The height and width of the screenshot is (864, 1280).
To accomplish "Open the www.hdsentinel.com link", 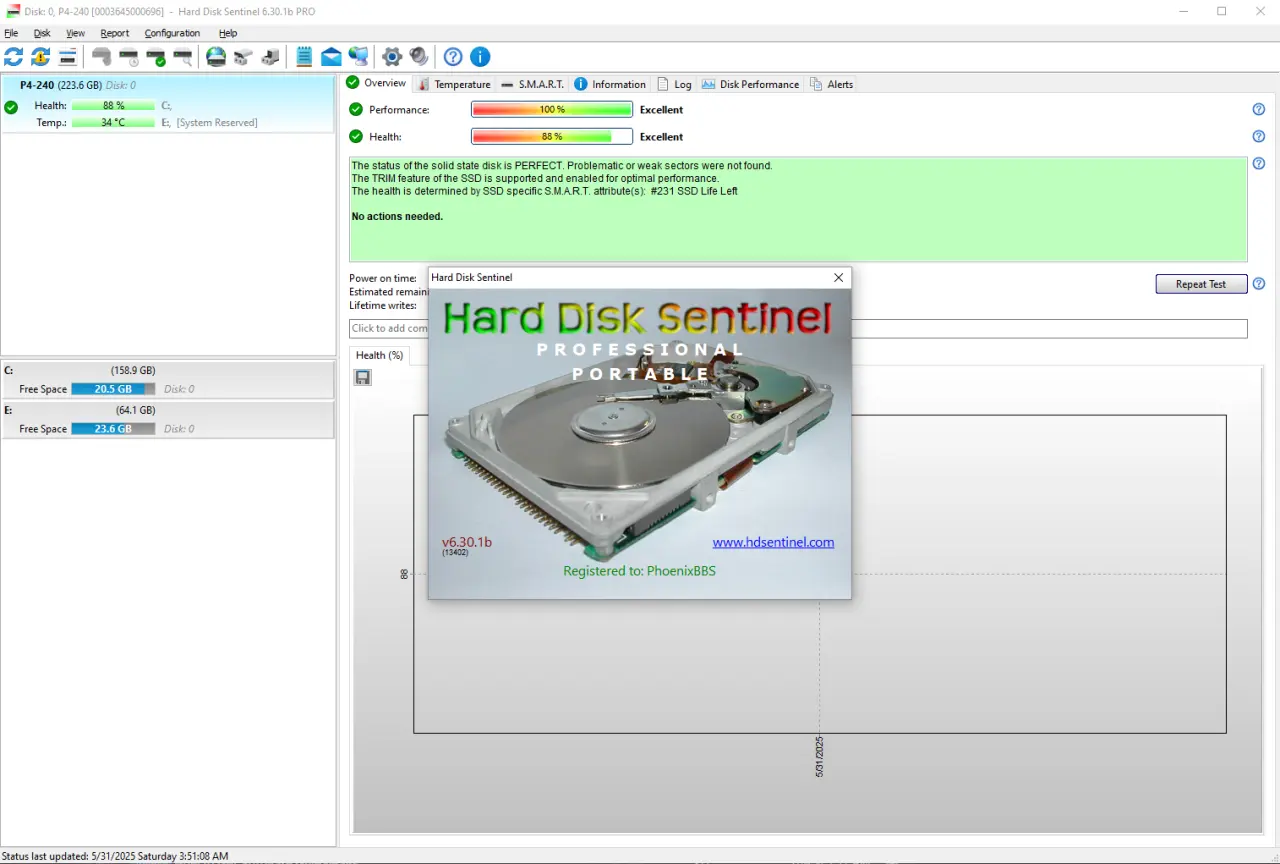I will click(773, 542).
